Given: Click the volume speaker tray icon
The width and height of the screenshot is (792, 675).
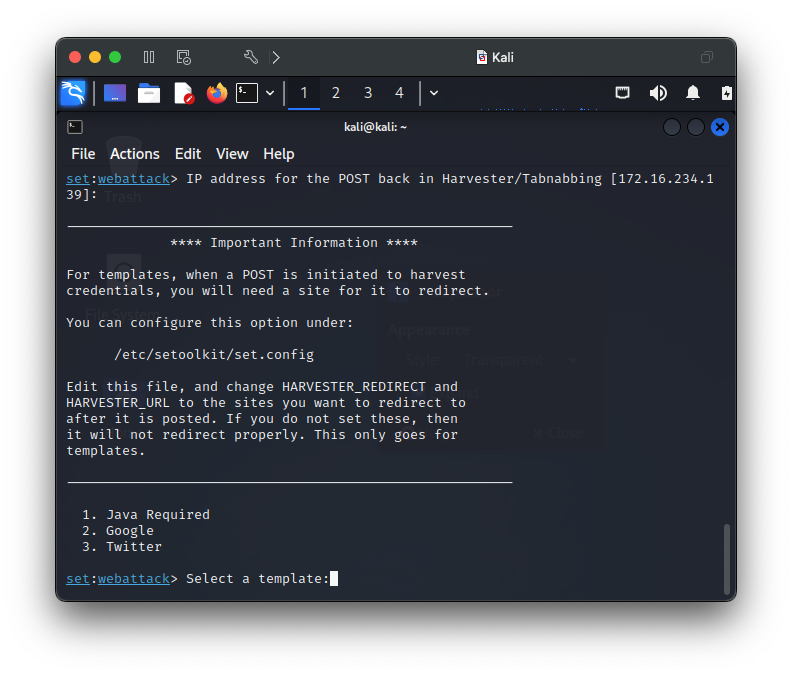Looking at the screenshot, I should [x=658, y=93].
